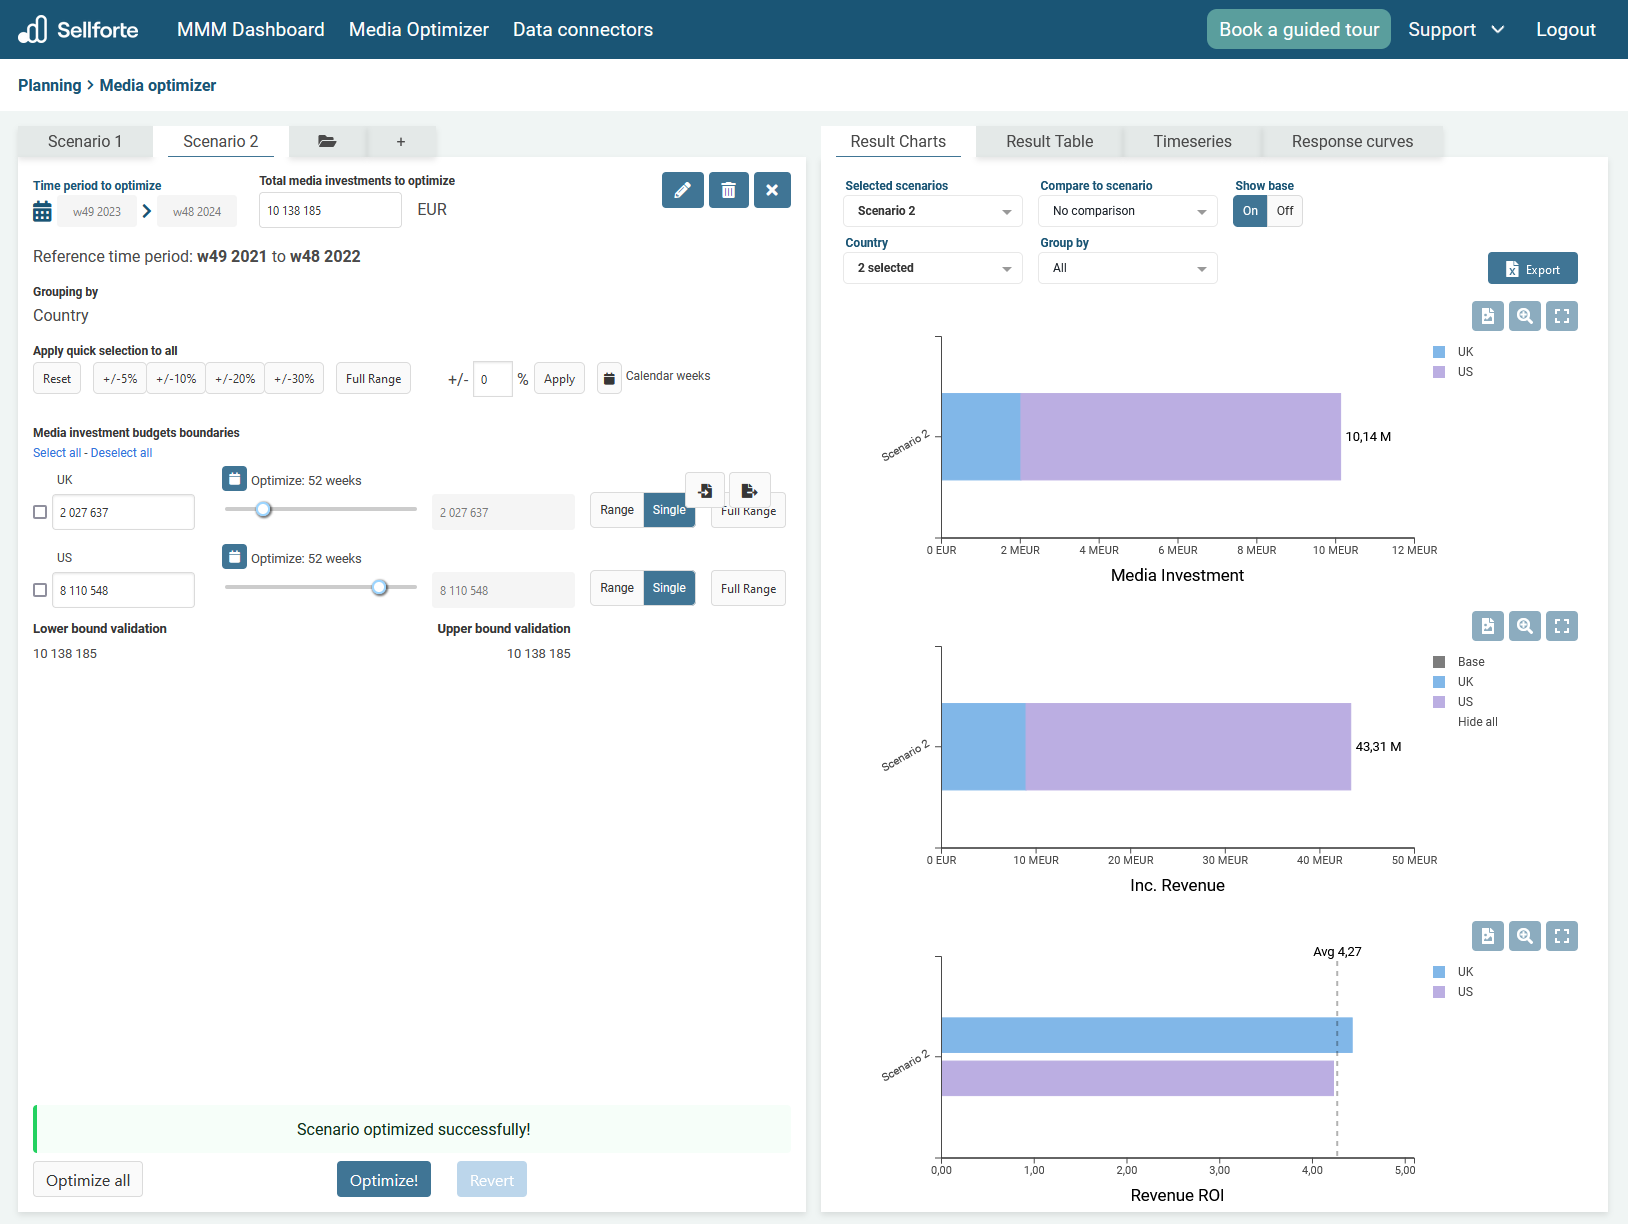
Task: Click the Deselect all link
Action: click(x=122, y=453)
